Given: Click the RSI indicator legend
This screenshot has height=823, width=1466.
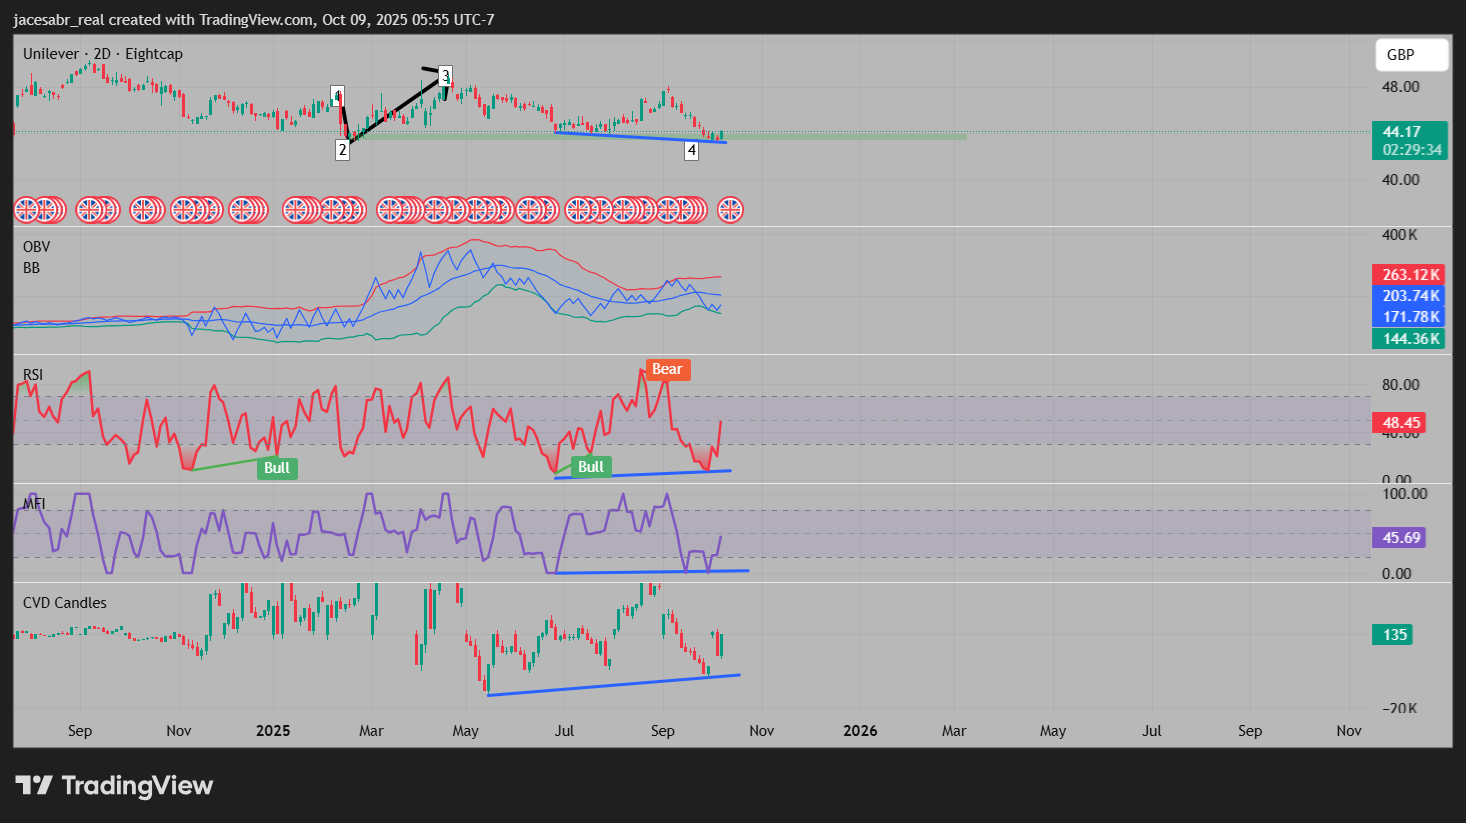Looking at the screenshot, I should pyautogui.click(x=33, y=375).
